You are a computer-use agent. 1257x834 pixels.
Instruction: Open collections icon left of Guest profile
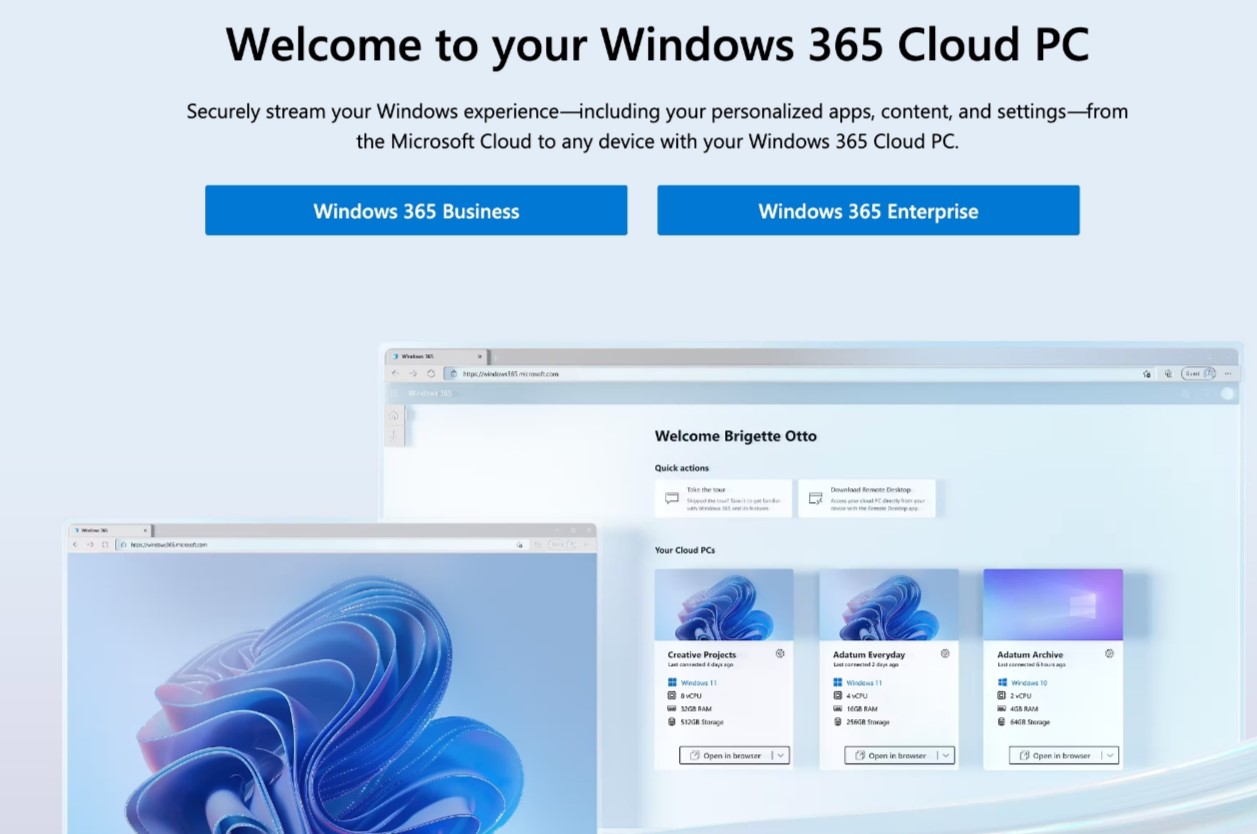(1167, 373)
